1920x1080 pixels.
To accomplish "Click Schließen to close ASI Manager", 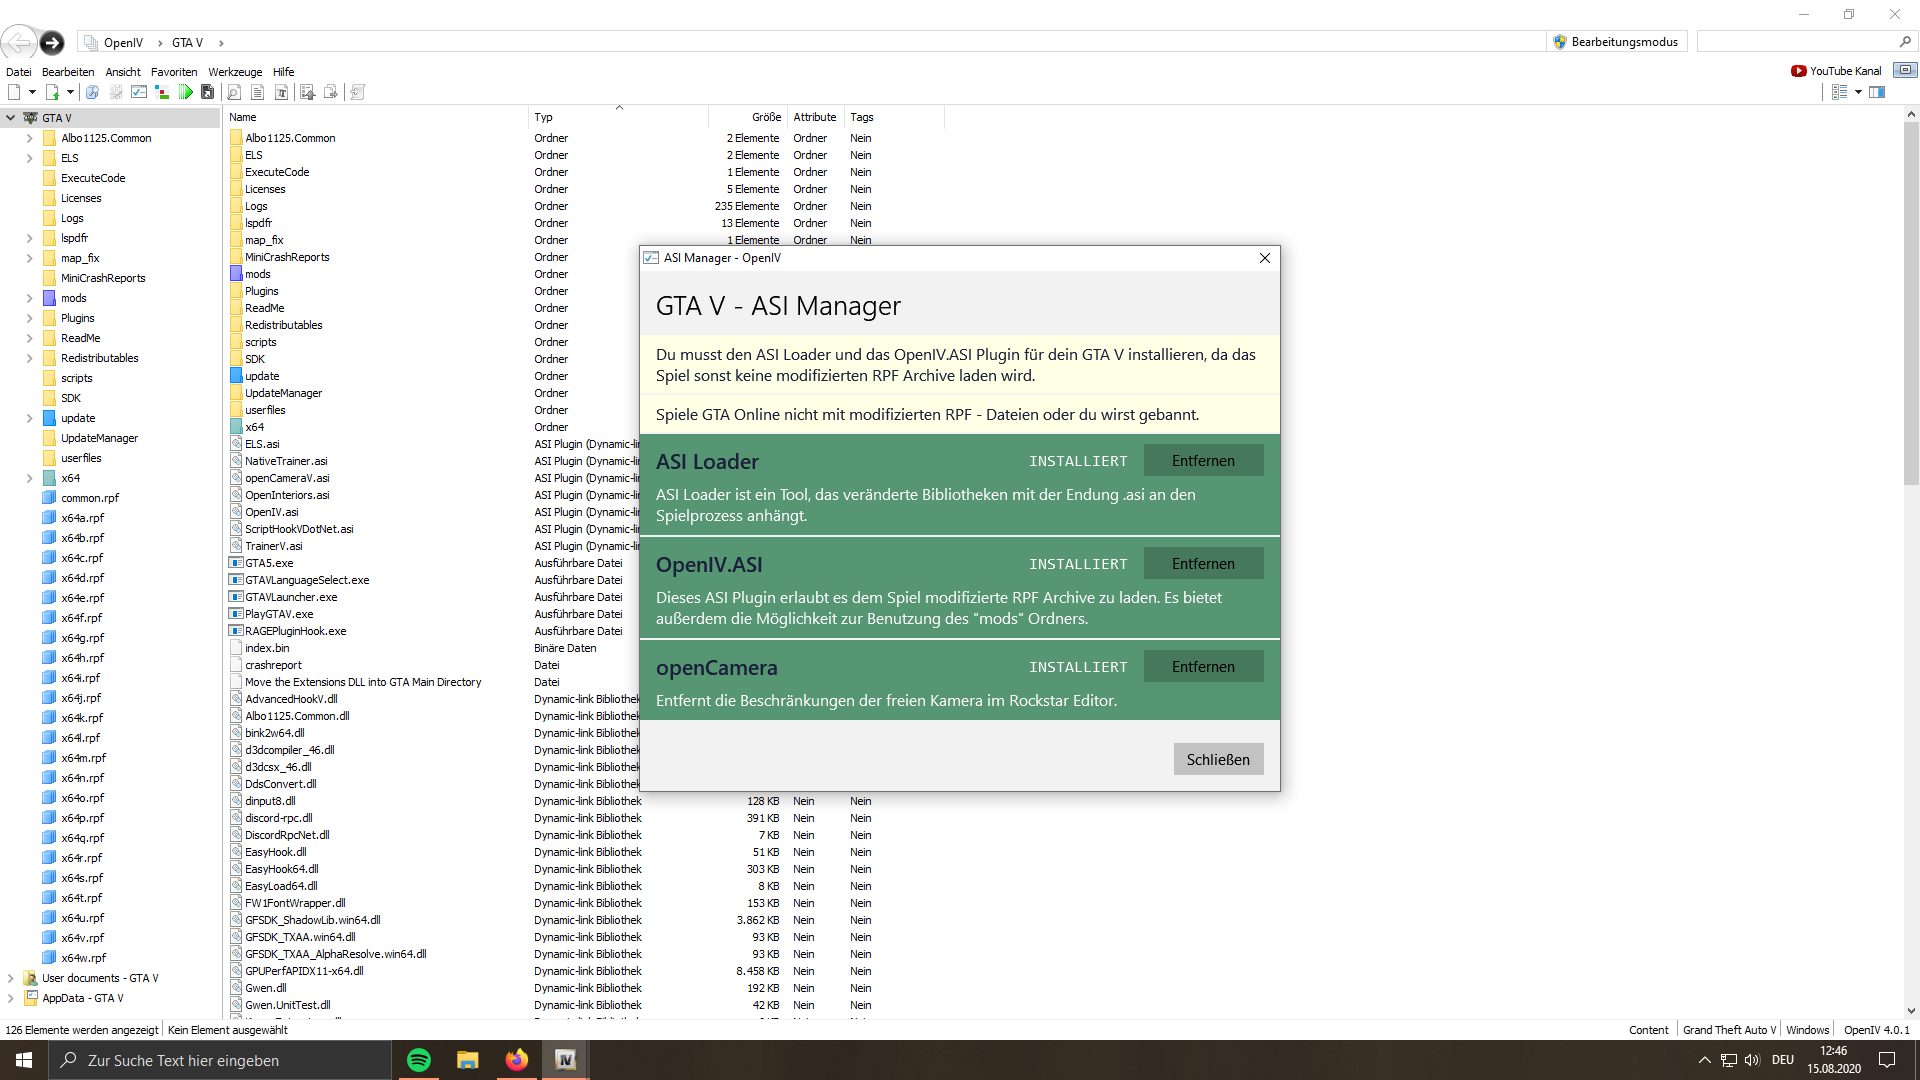I will [1218, 760].
